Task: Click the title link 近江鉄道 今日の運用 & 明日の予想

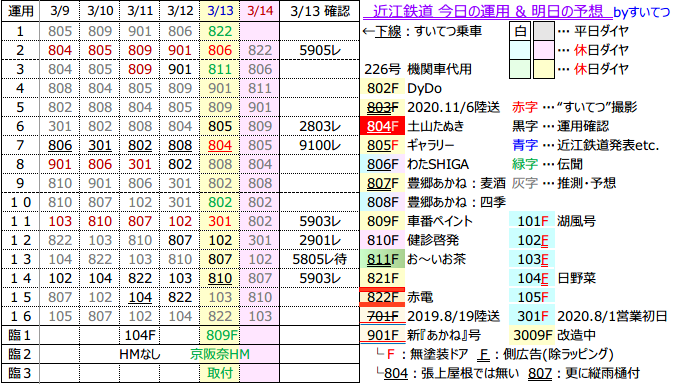Action: (x=487, y=12)
